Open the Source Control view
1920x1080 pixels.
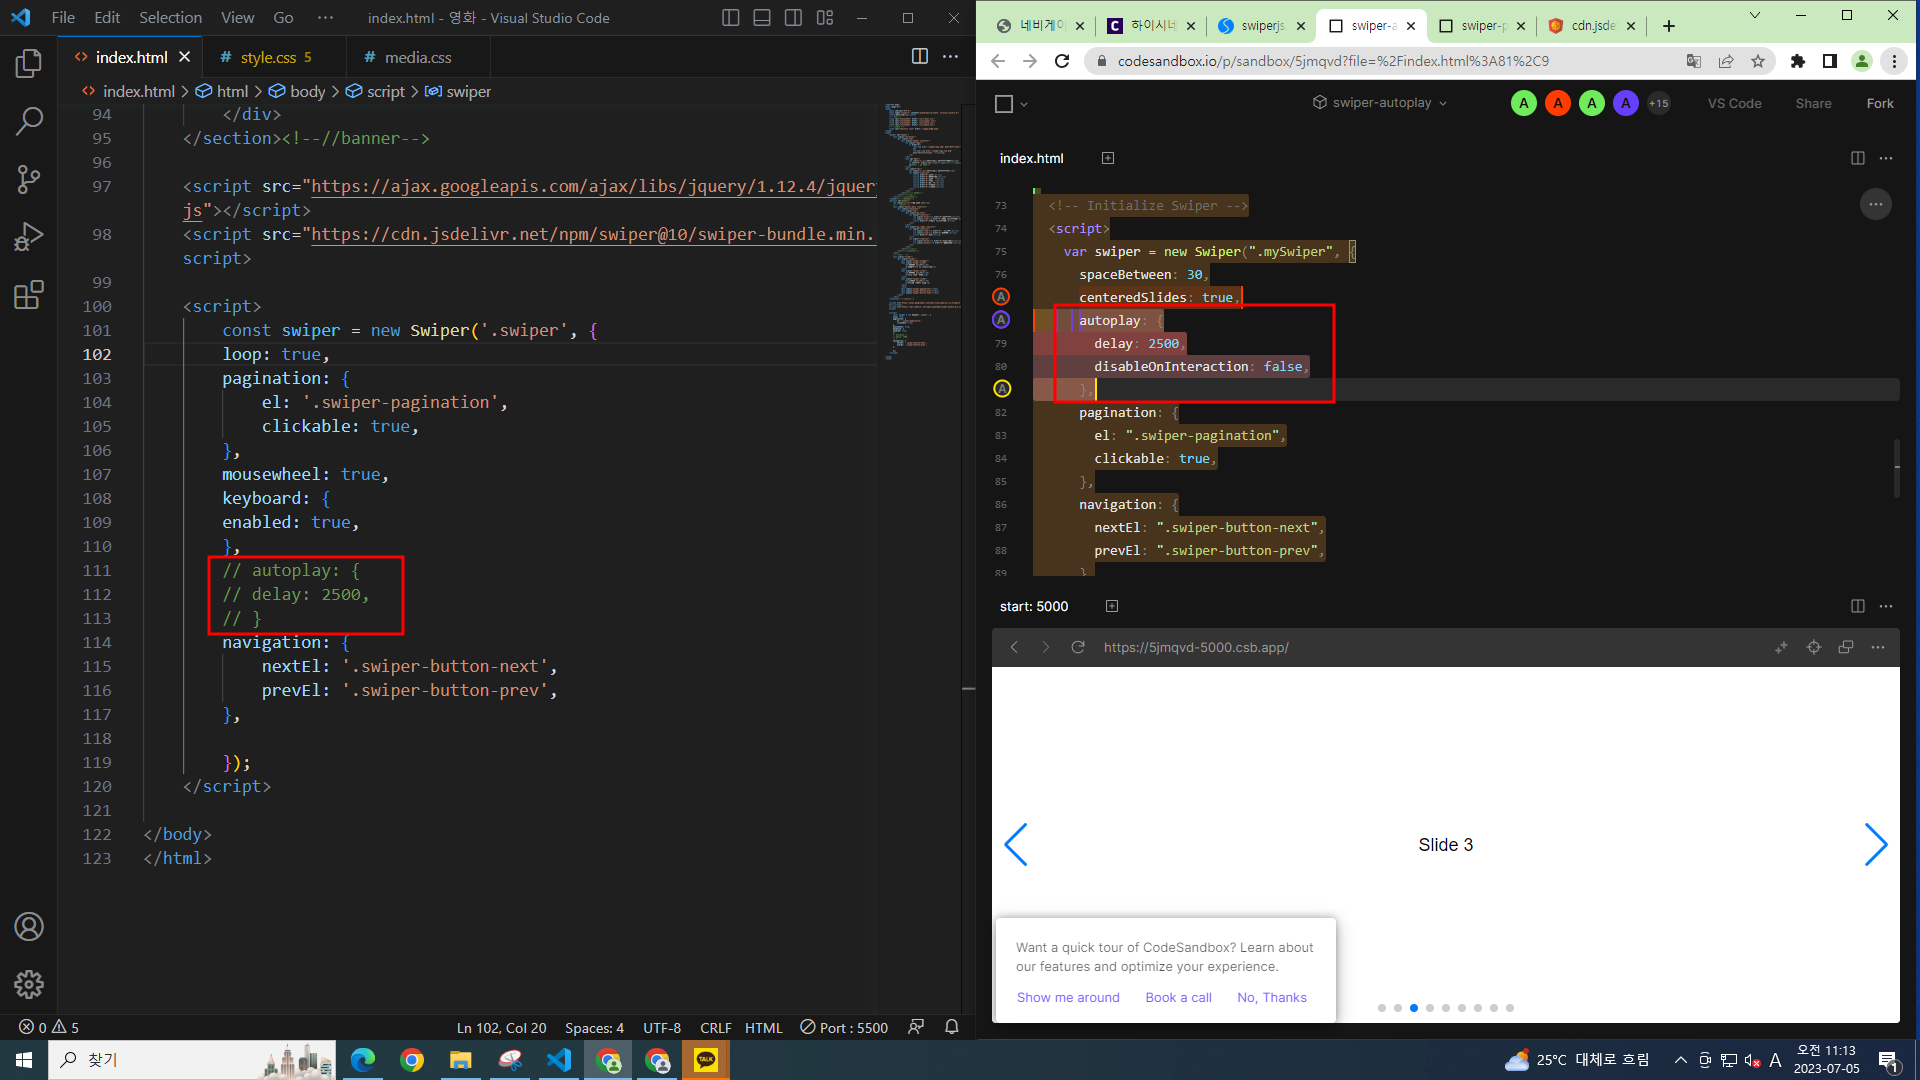[29, 179]
